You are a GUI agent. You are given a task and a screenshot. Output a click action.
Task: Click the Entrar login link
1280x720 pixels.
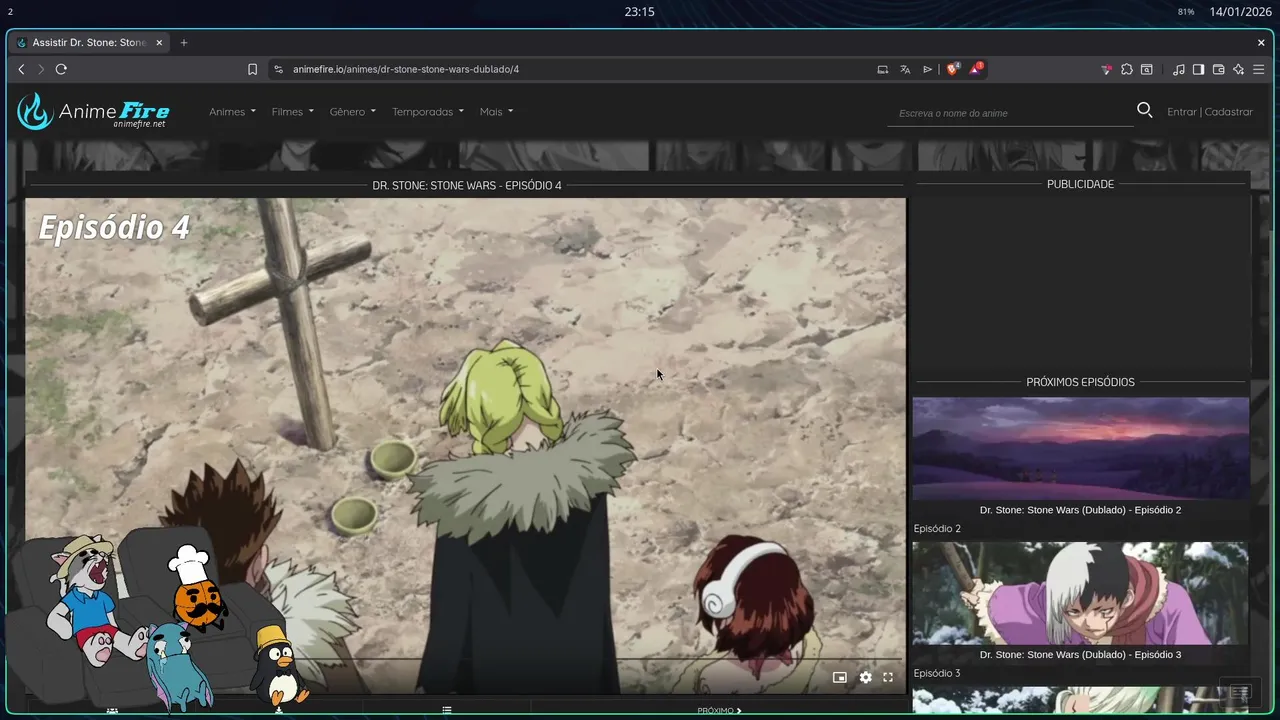pos(1181,111)
